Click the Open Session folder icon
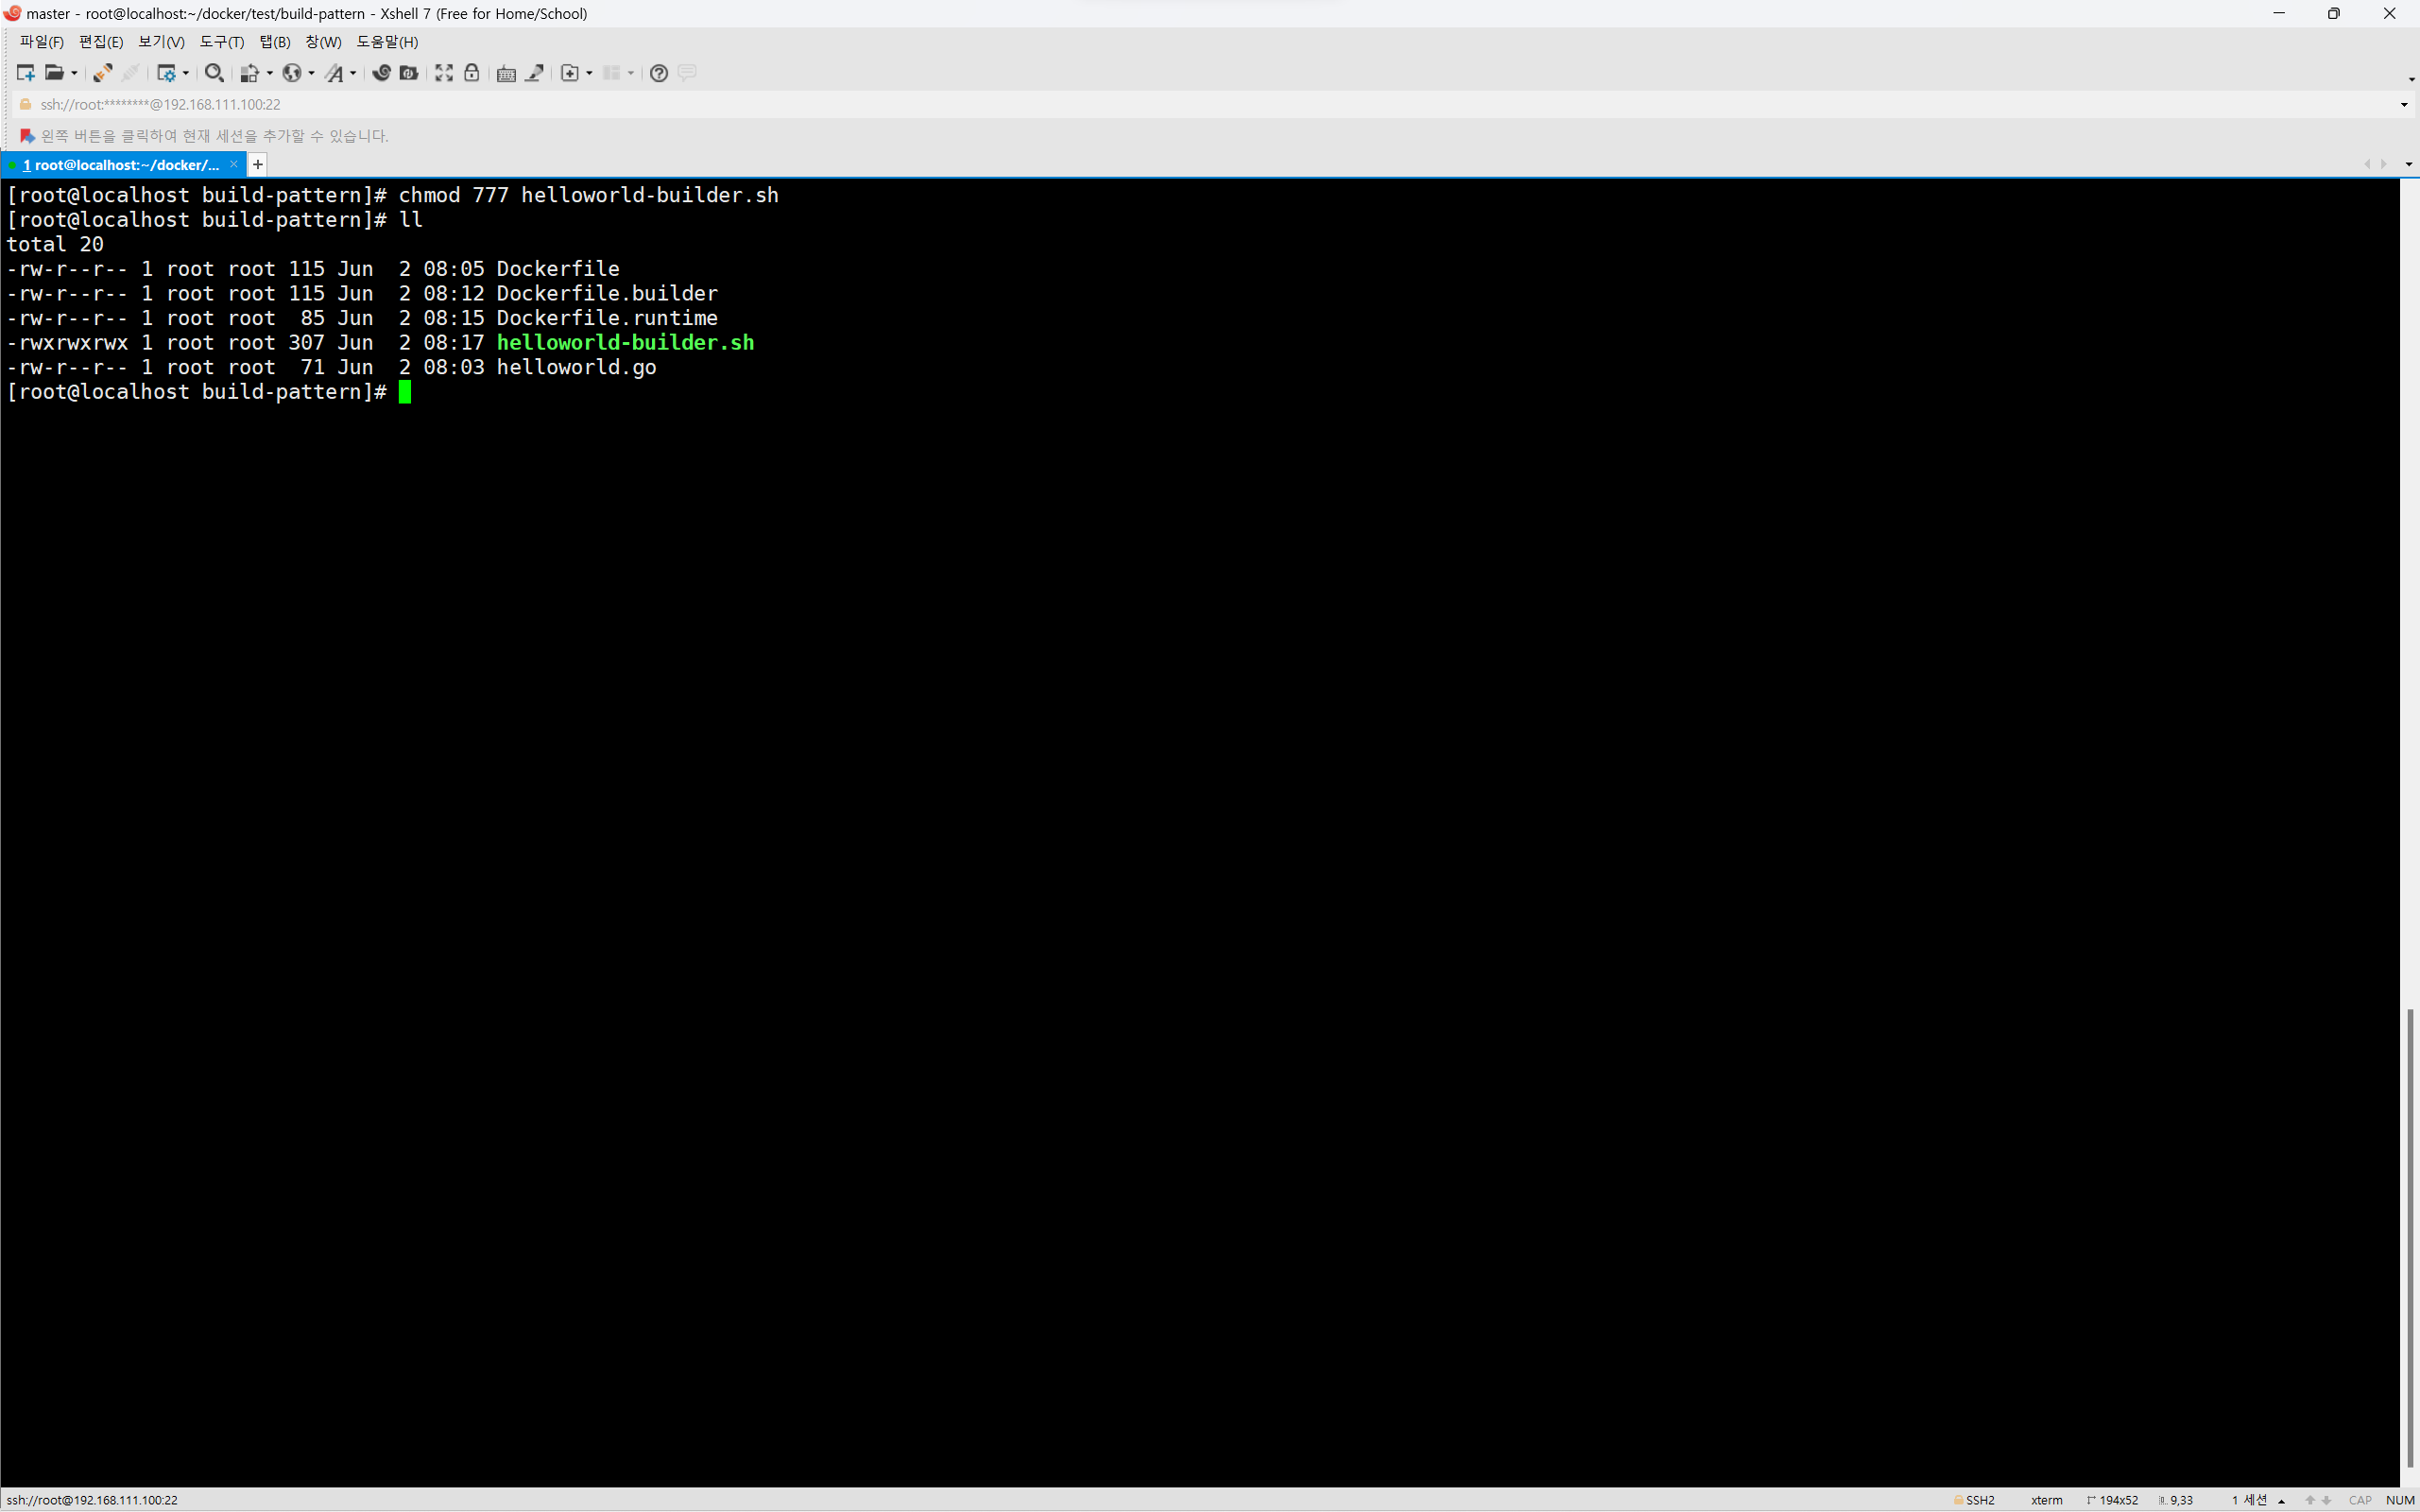Screen dimensions: 2420x1512 tap(54, 73)
